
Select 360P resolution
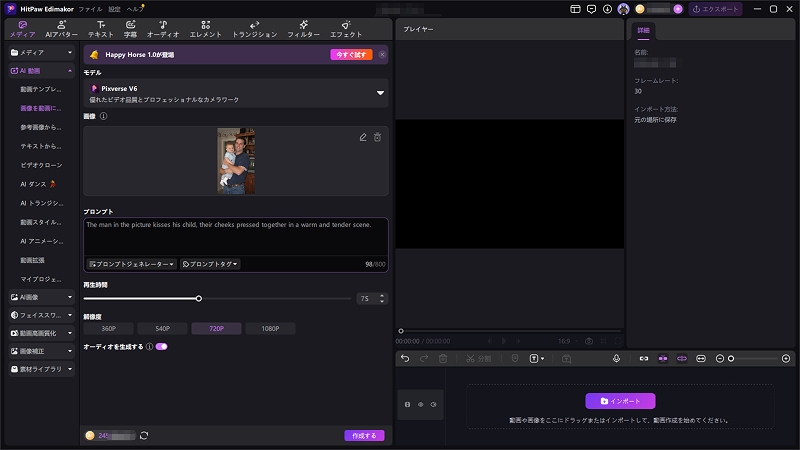point(109,329)
